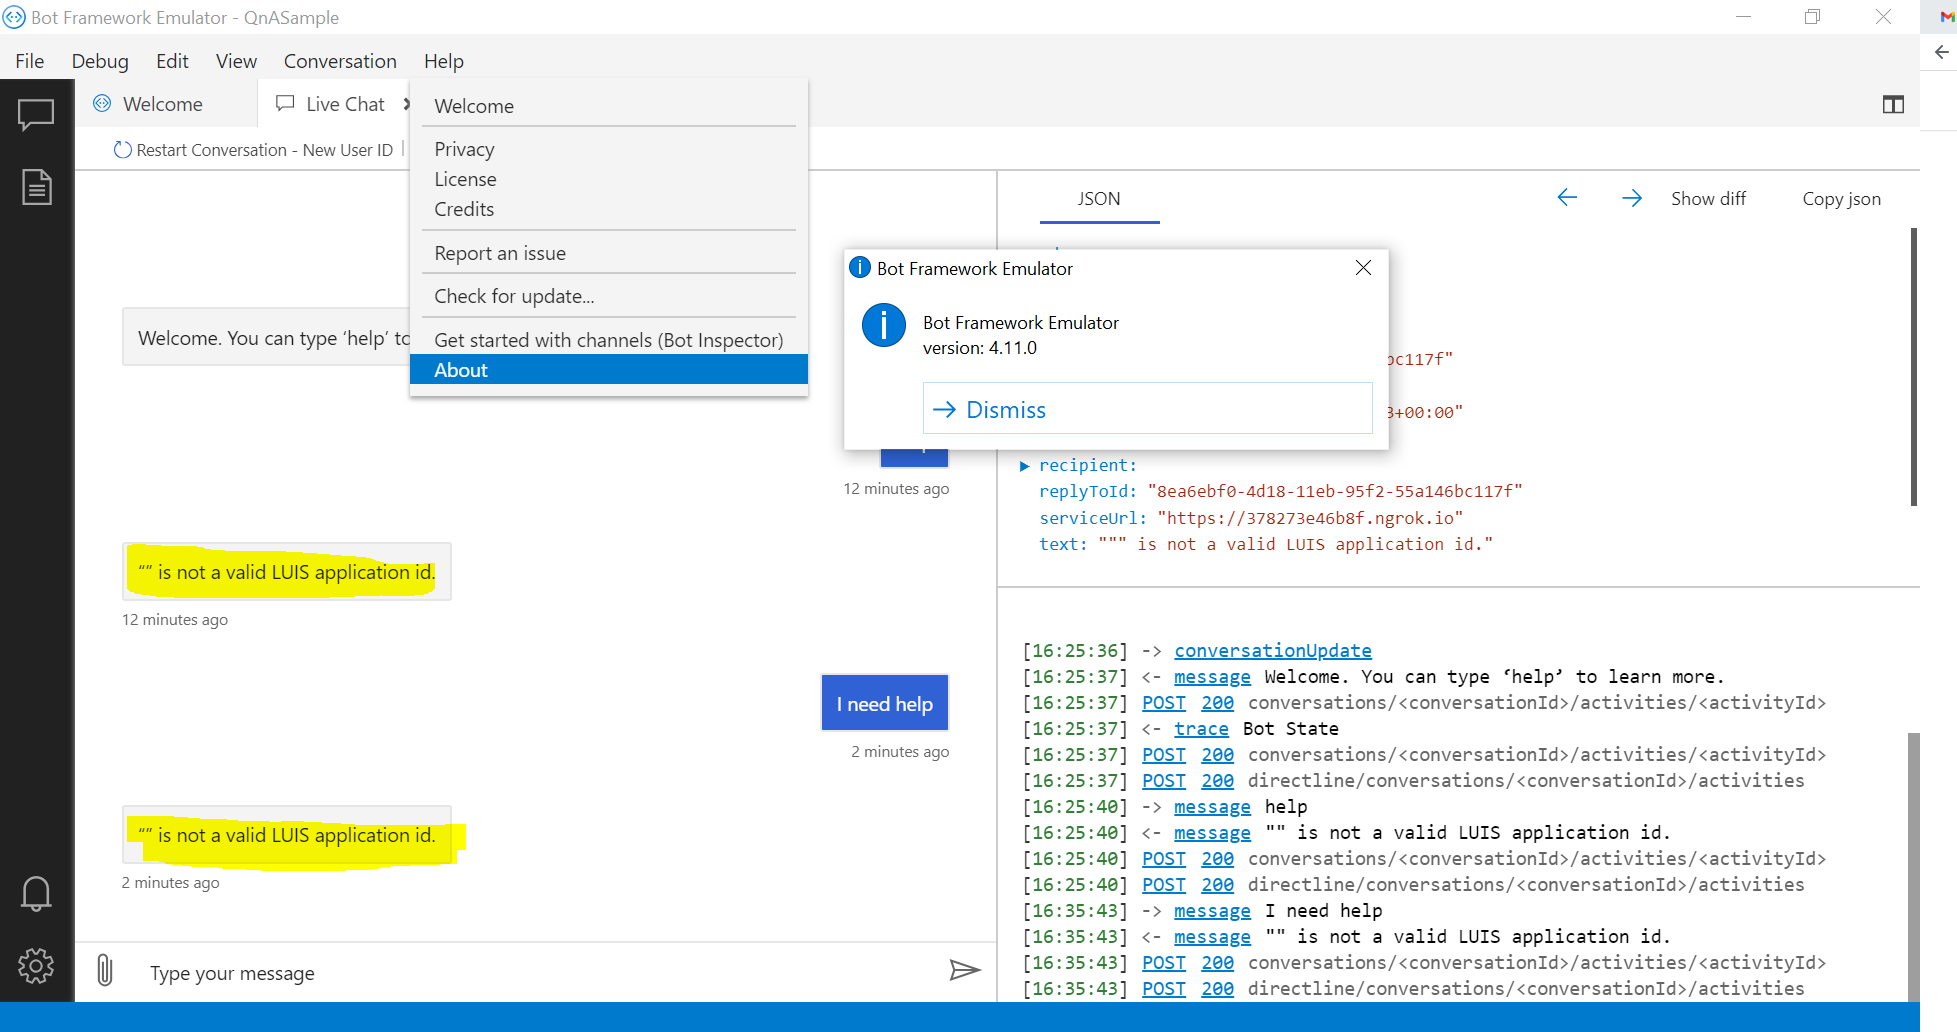The image size is (1957, 1032).
Task: Enable Show diff in the JSON panel
Action: point(1708,198)
